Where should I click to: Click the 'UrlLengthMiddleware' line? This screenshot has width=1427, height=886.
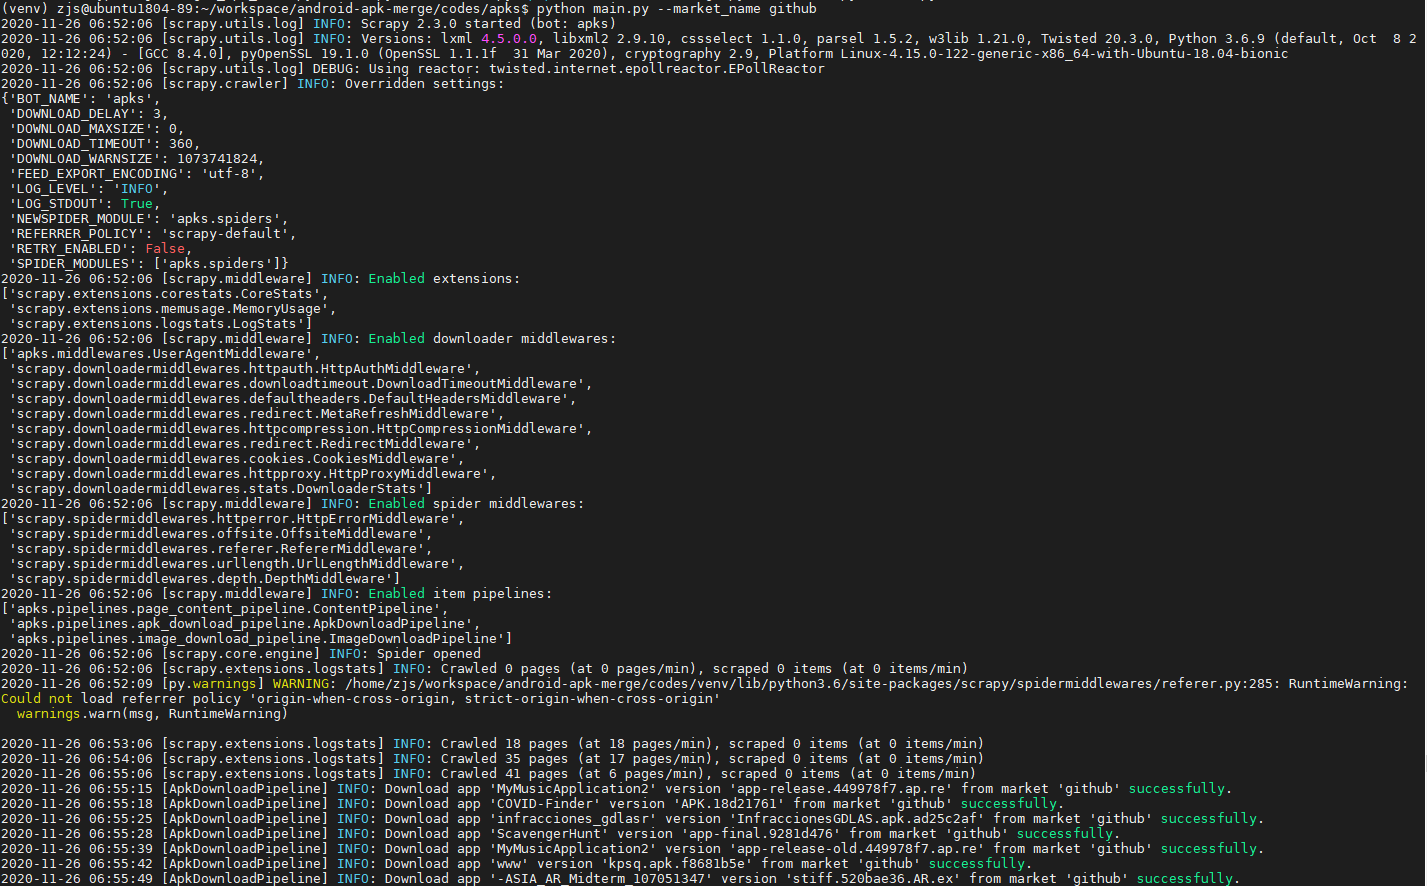(x=237, y=564)
